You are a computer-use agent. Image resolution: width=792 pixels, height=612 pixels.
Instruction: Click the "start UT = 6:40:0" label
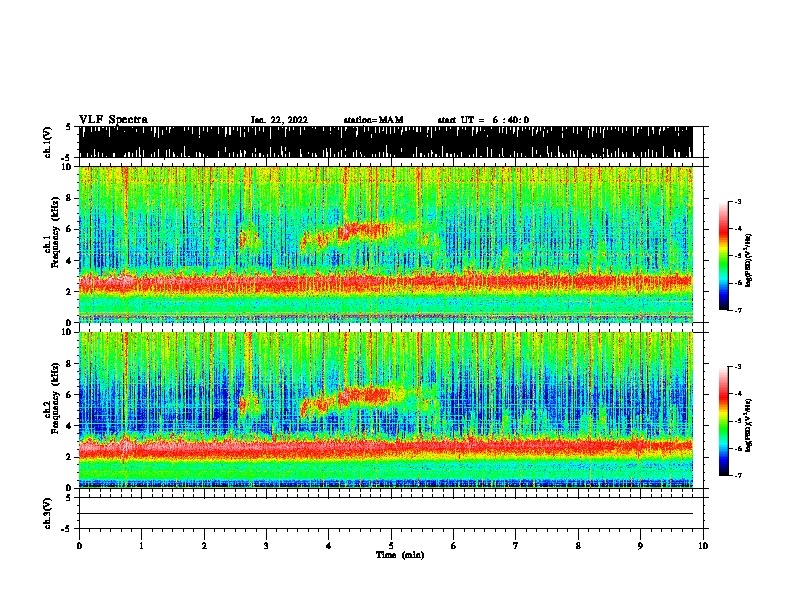(483, 120)
